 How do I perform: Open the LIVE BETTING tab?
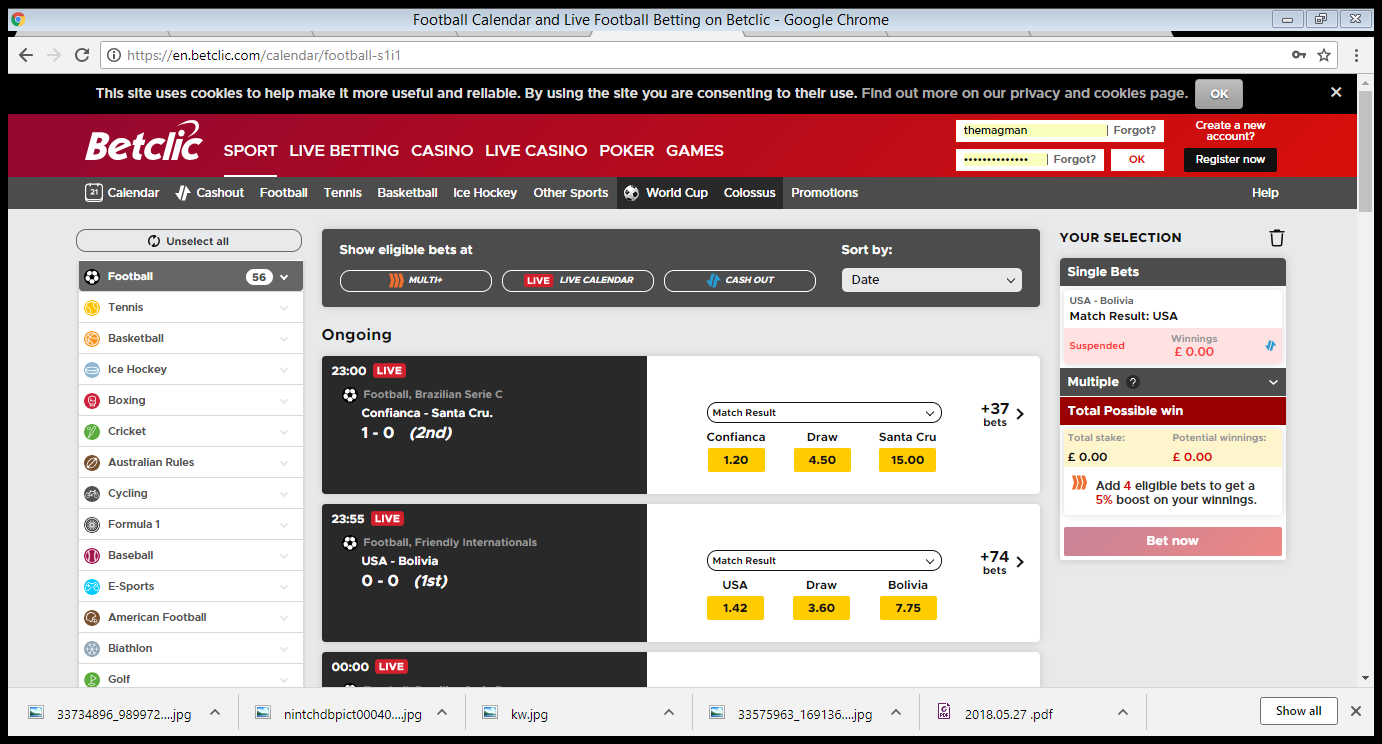[x=344, y=151]
